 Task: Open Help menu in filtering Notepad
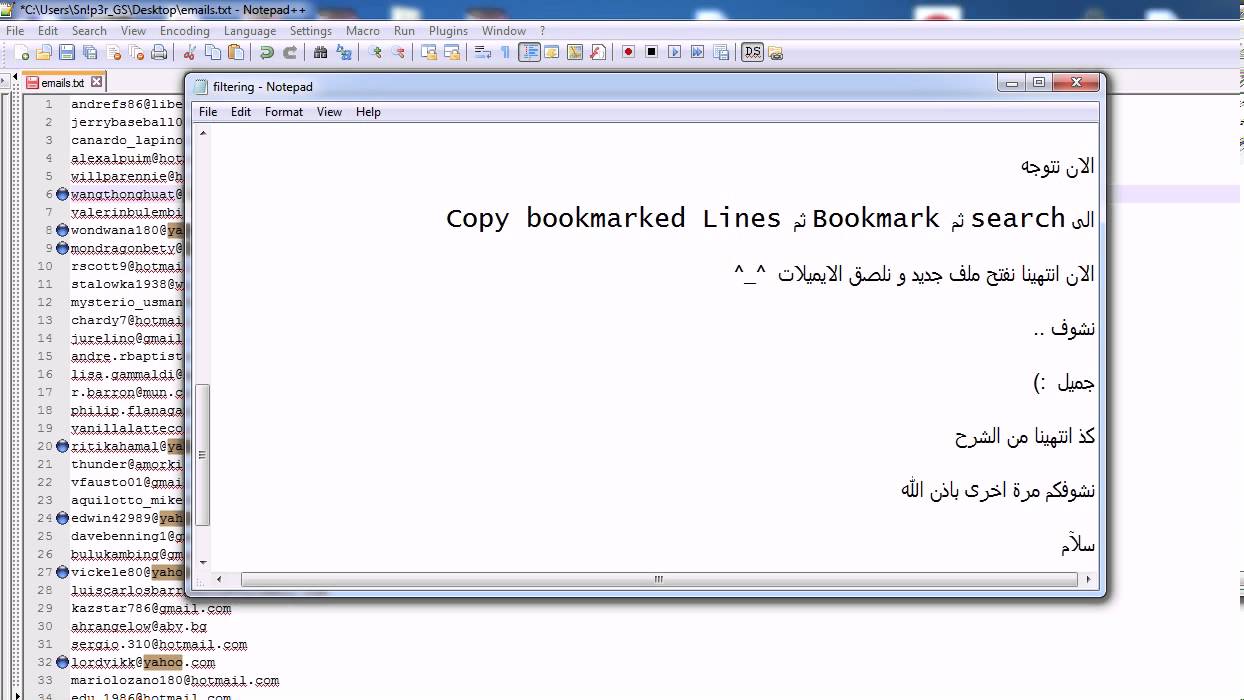[x=368, y=112]
